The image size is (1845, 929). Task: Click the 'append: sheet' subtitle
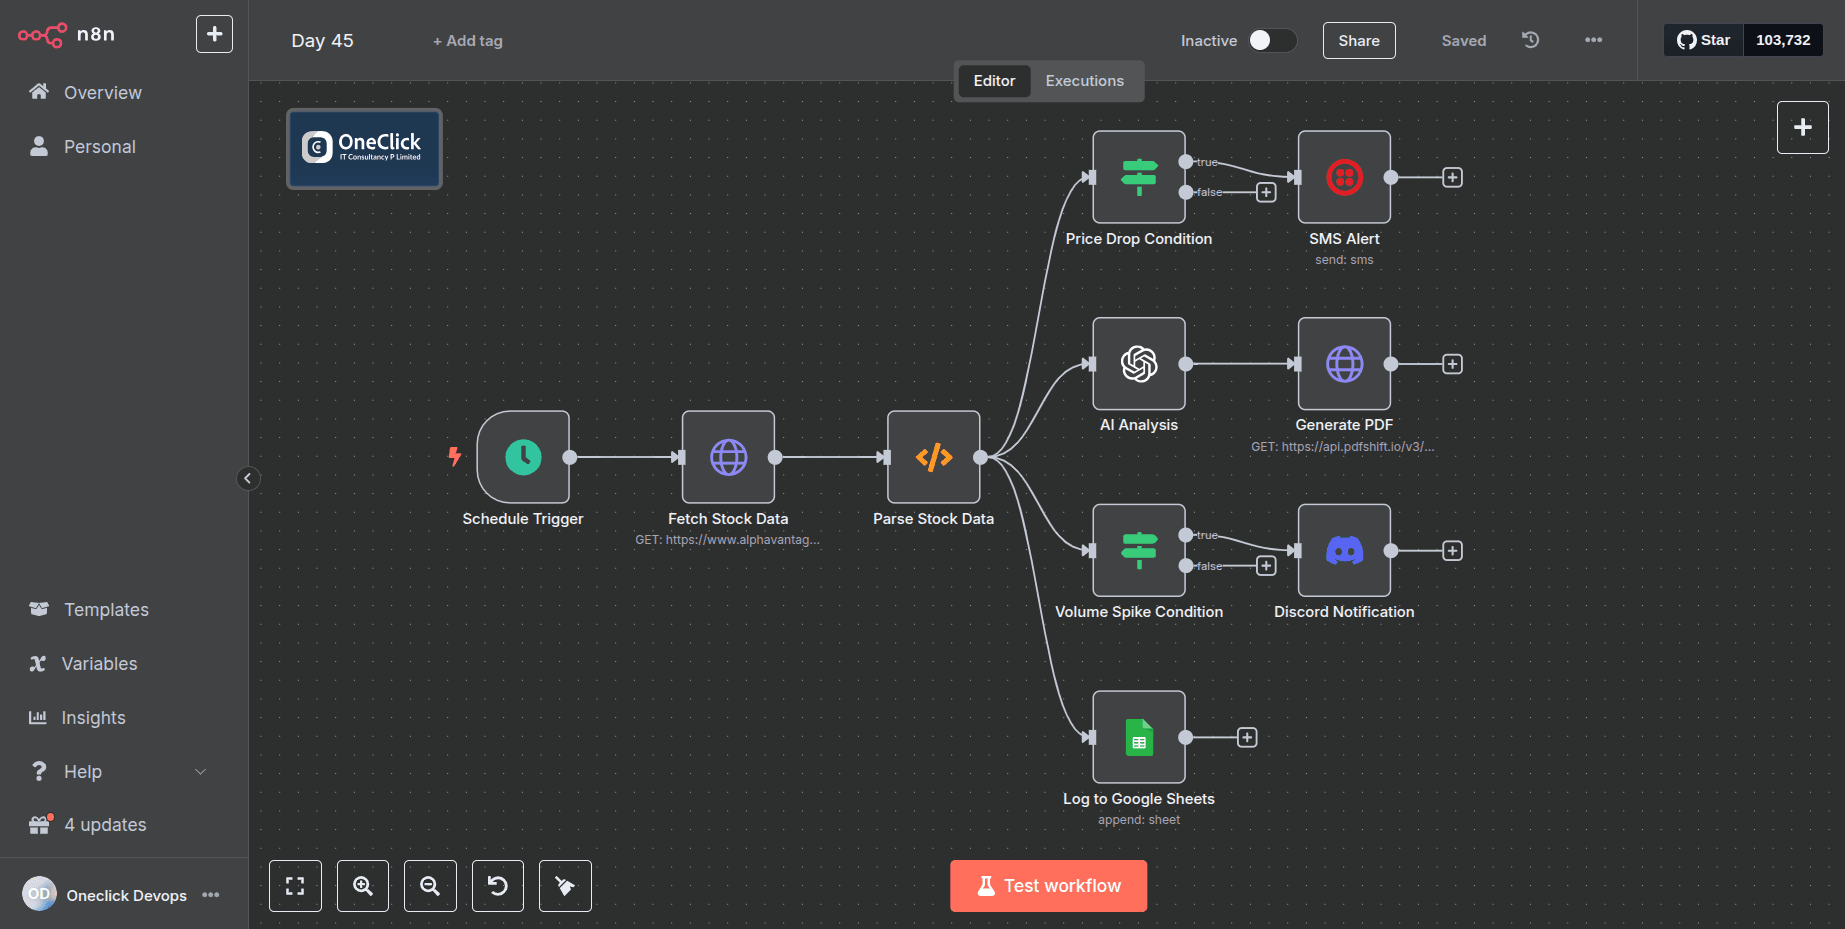tap(1139, 820)
